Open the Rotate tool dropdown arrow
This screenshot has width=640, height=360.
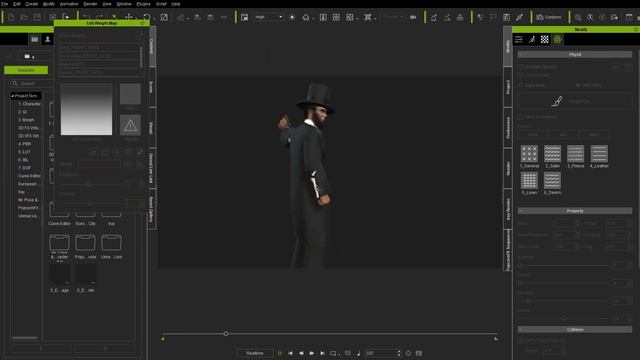[x=154, y=18]
